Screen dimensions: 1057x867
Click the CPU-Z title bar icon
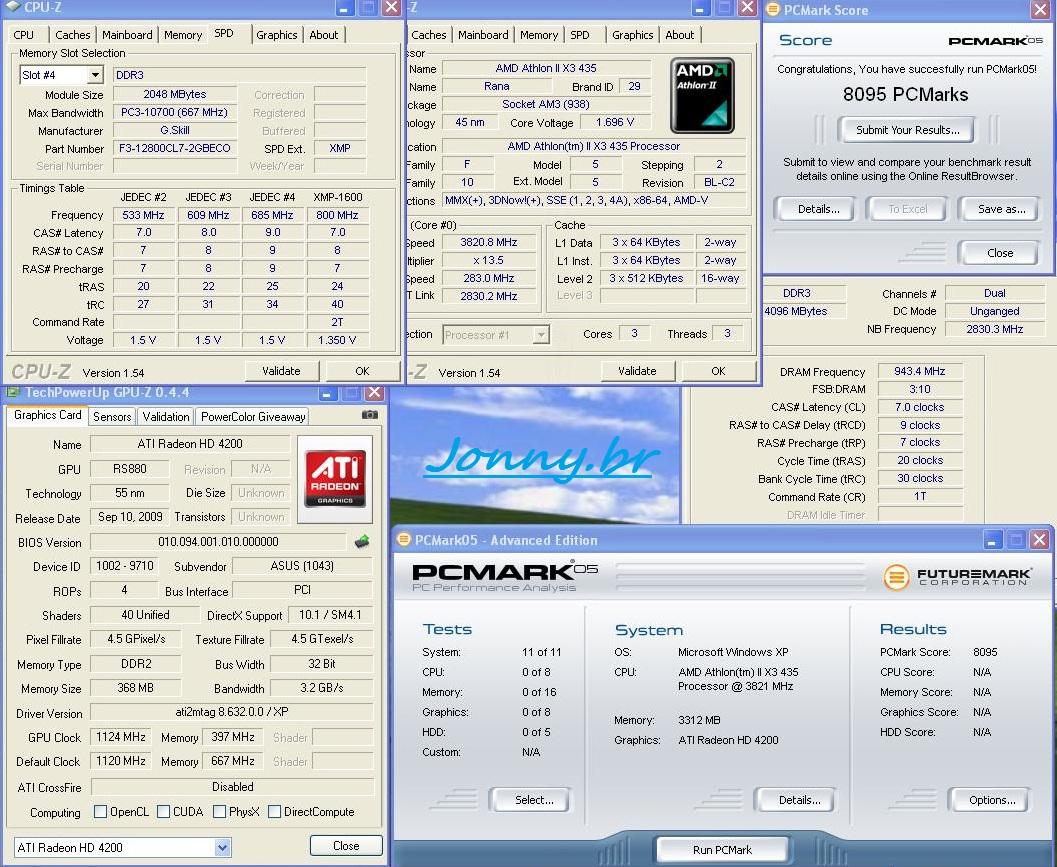12,7
